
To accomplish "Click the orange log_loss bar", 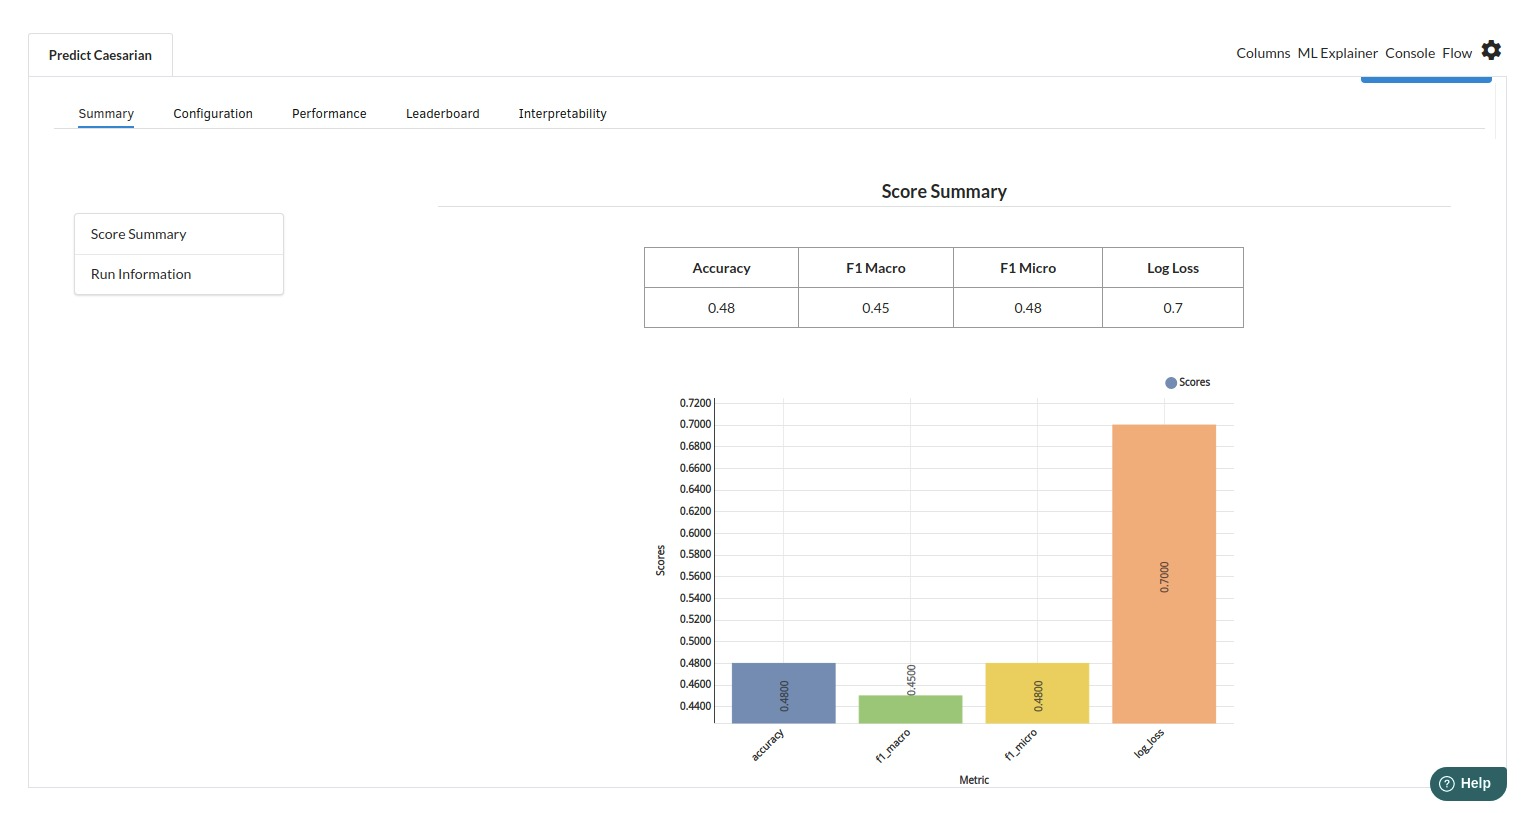I will point(1164,574).
